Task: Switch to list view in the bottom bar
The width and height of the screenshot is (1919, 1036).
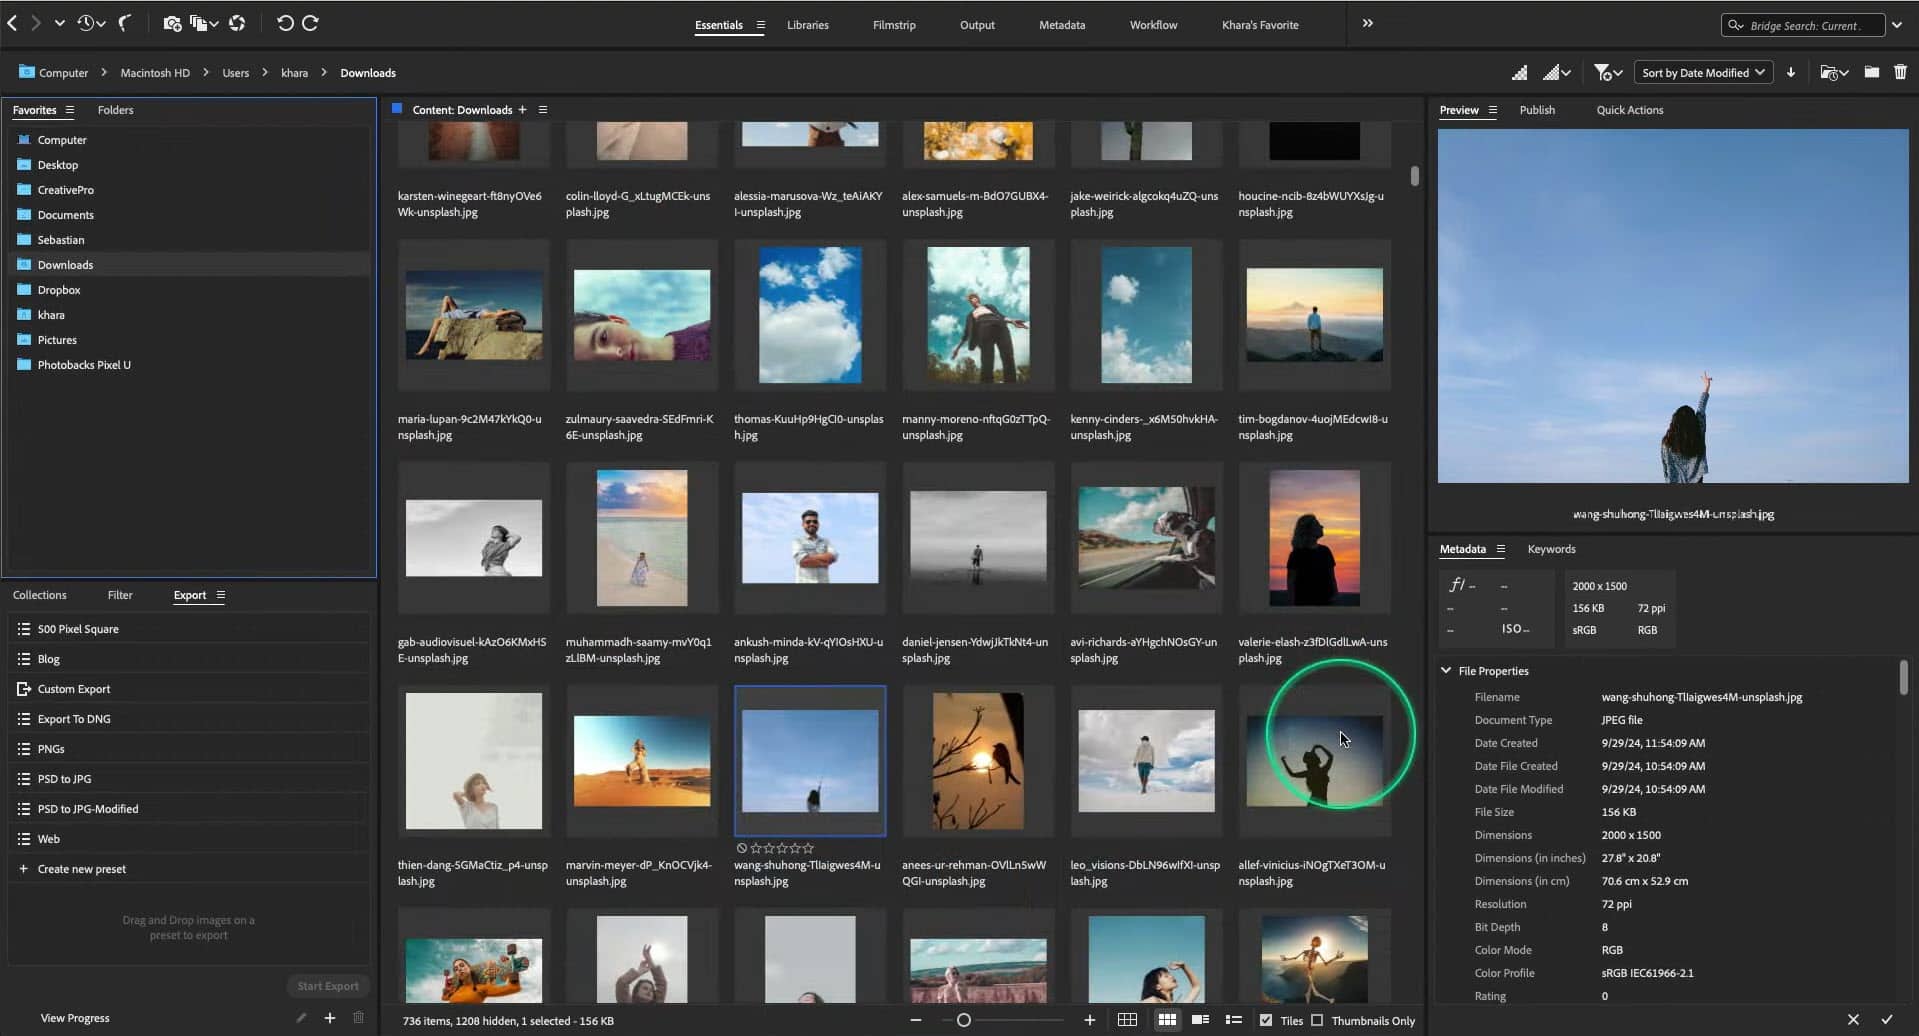Action: point(1234,1020)
